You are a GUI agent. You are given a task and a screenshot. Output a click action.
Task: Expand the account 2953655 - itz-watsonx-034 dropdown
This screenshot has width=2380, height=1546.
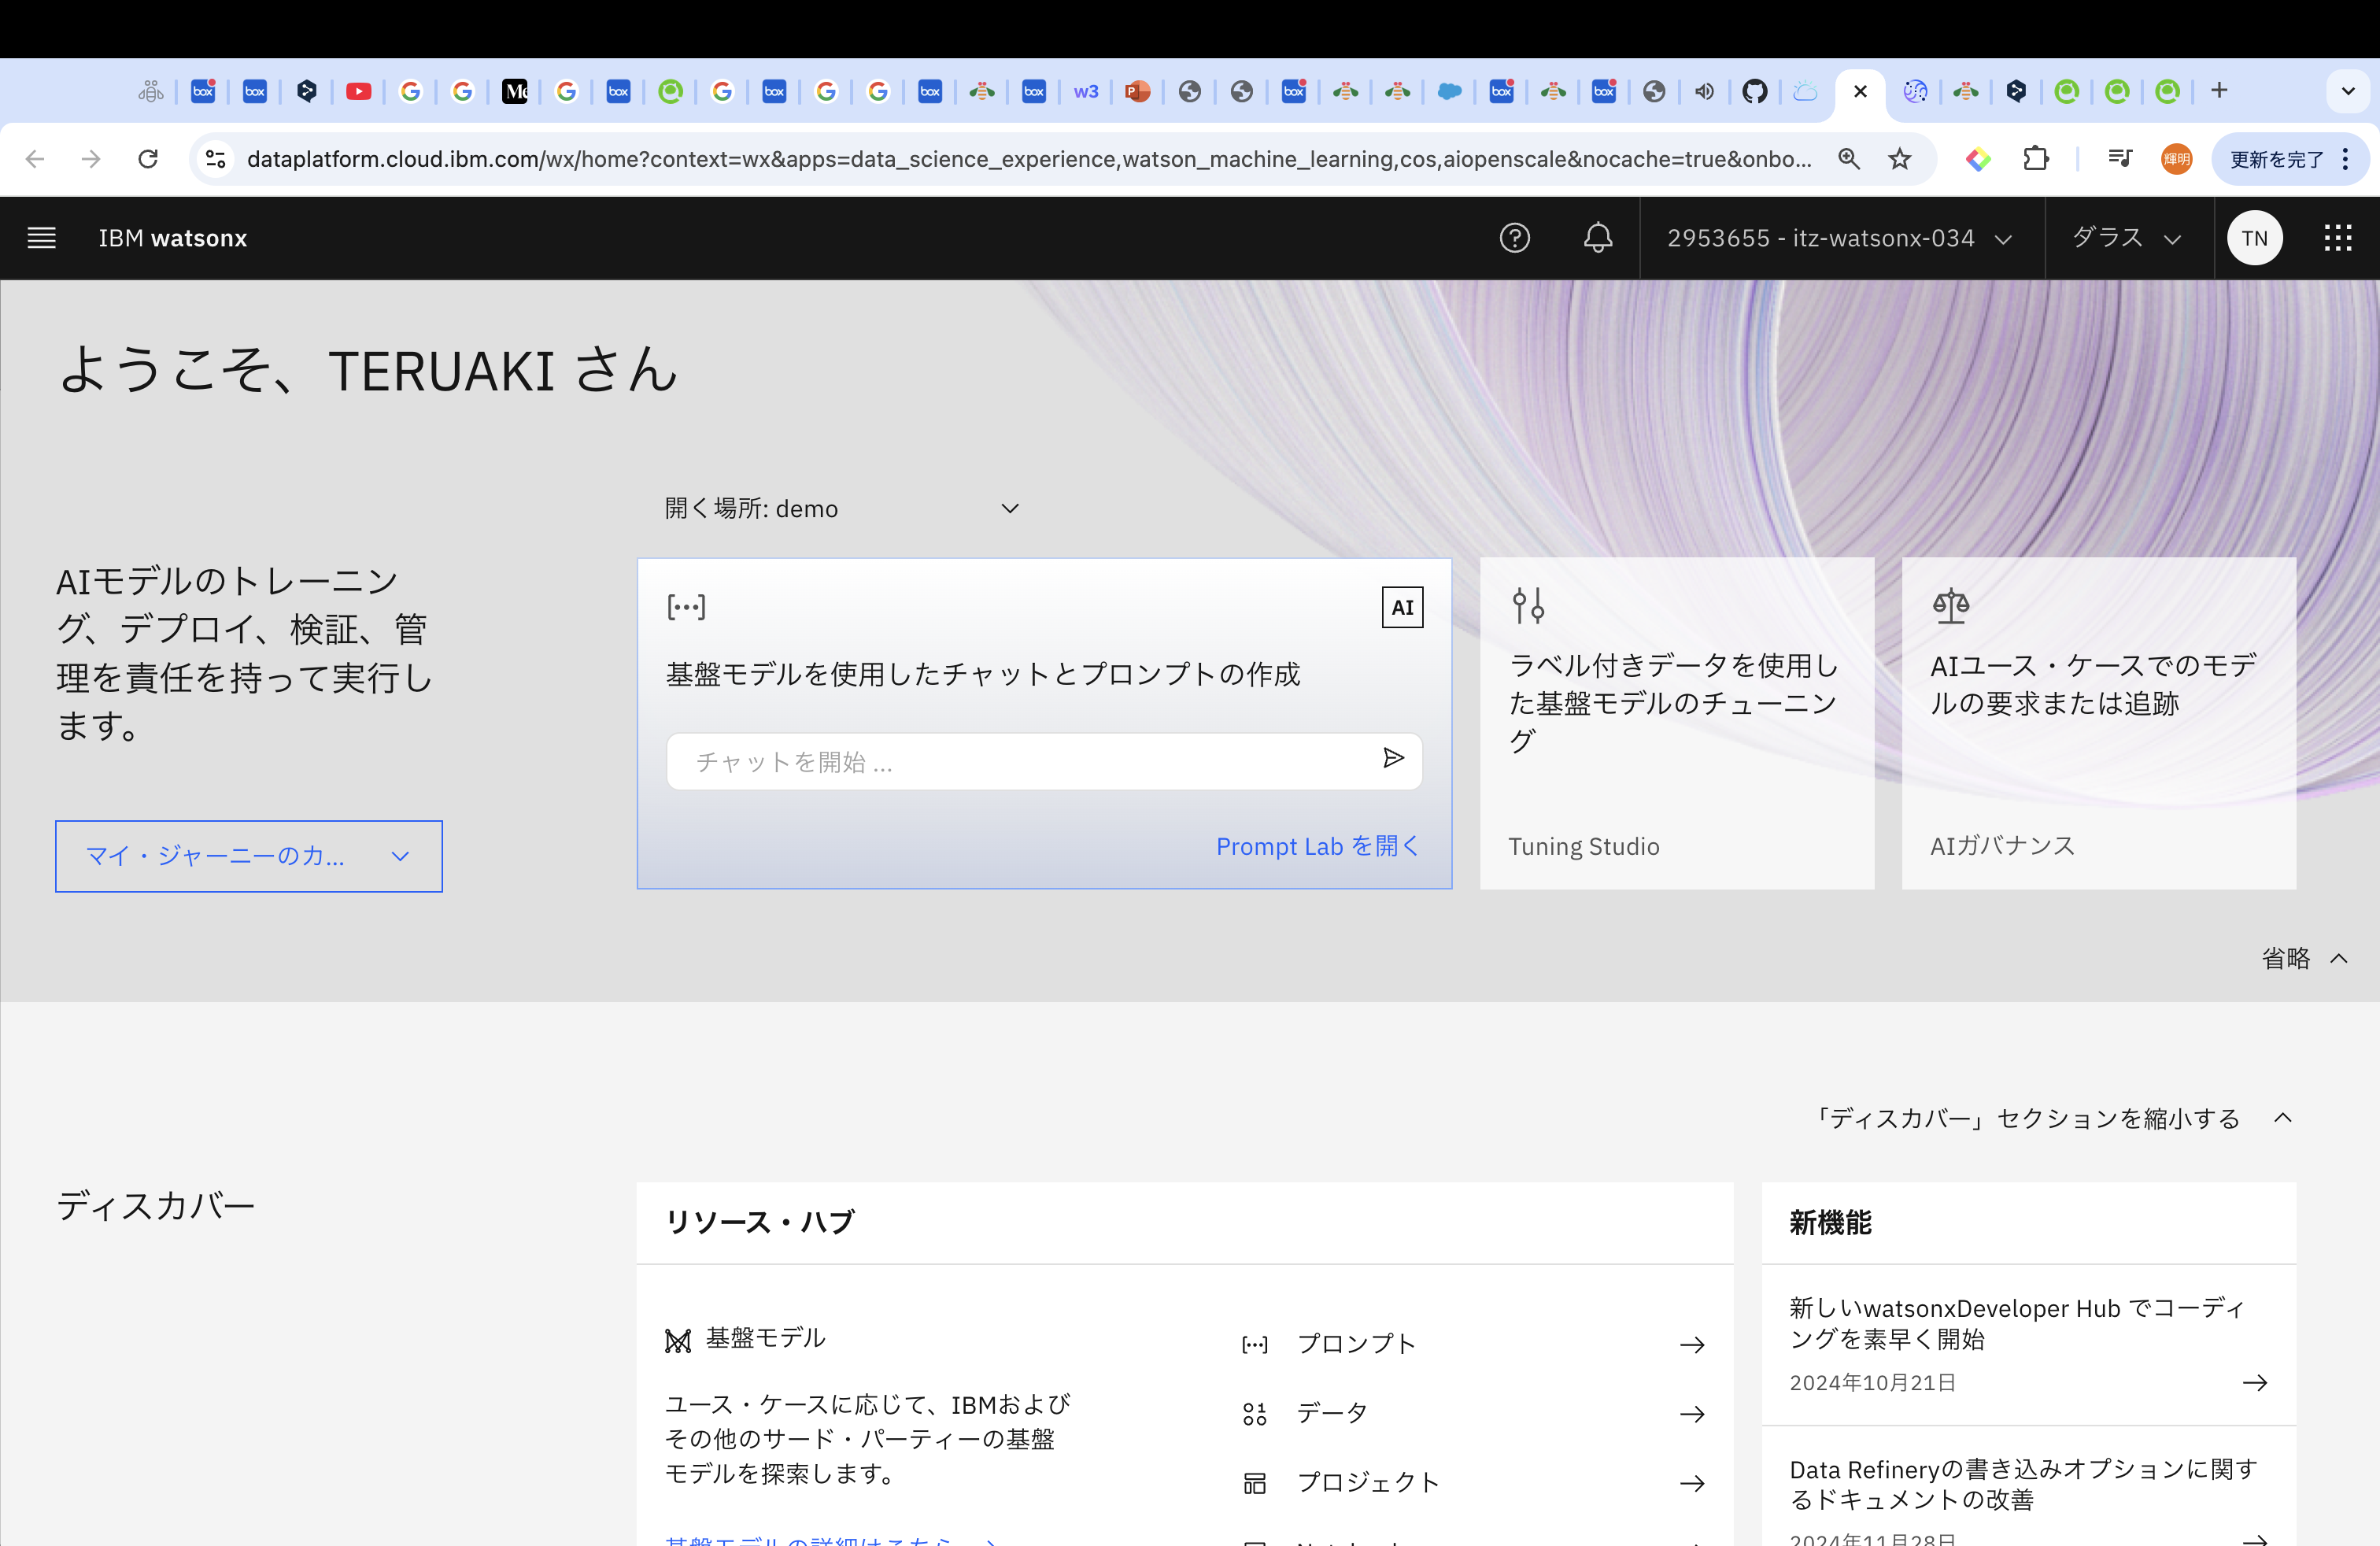1839,238
